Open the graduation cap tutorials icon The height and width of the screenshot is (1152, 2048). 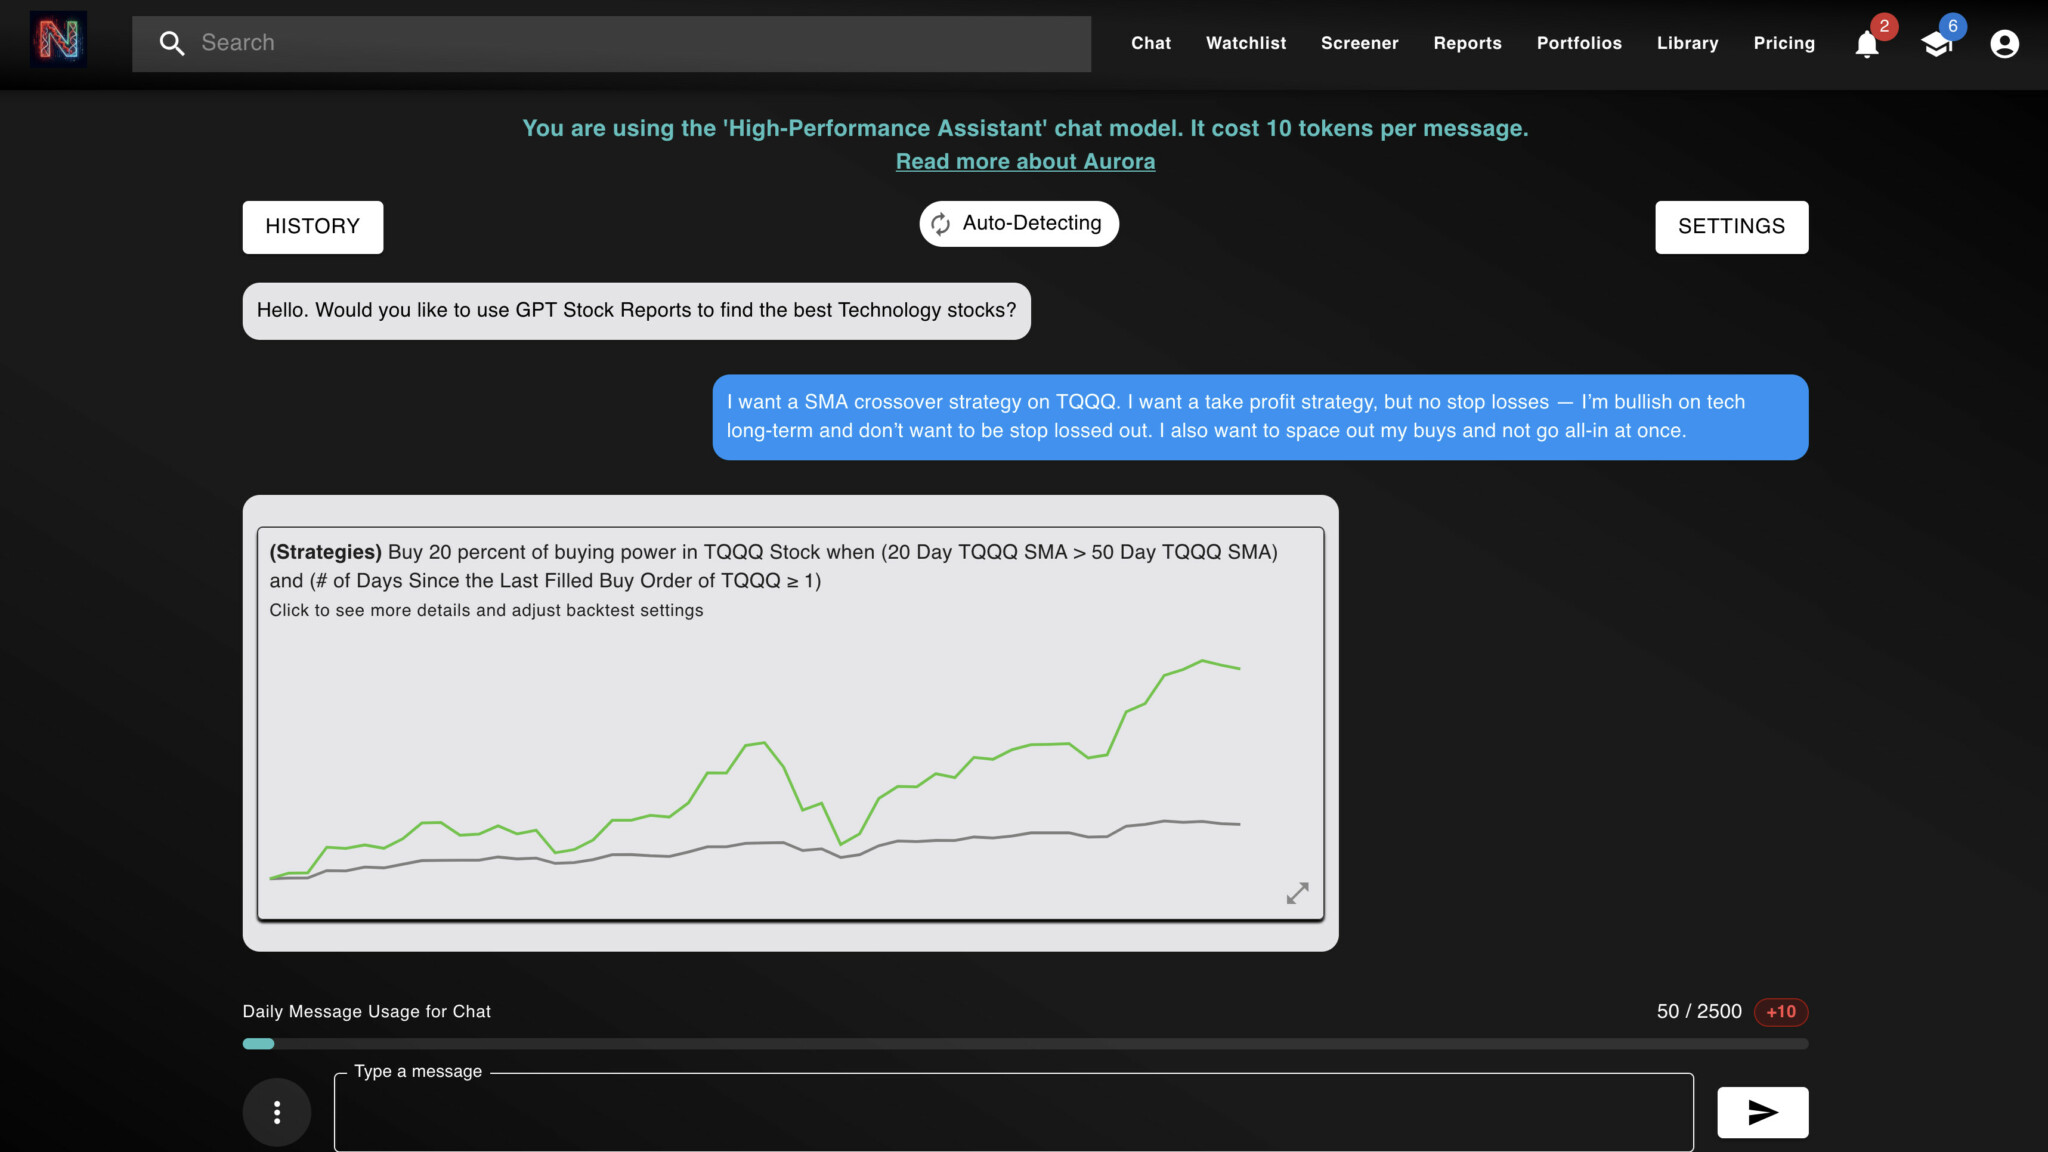pos(1936,44)
